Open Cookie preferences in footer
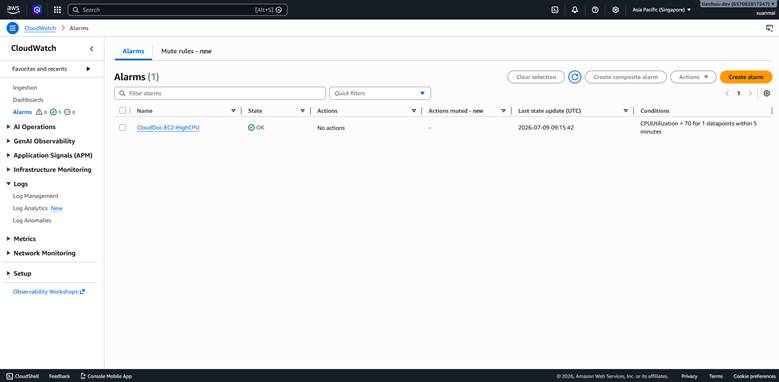 point(754,376)
